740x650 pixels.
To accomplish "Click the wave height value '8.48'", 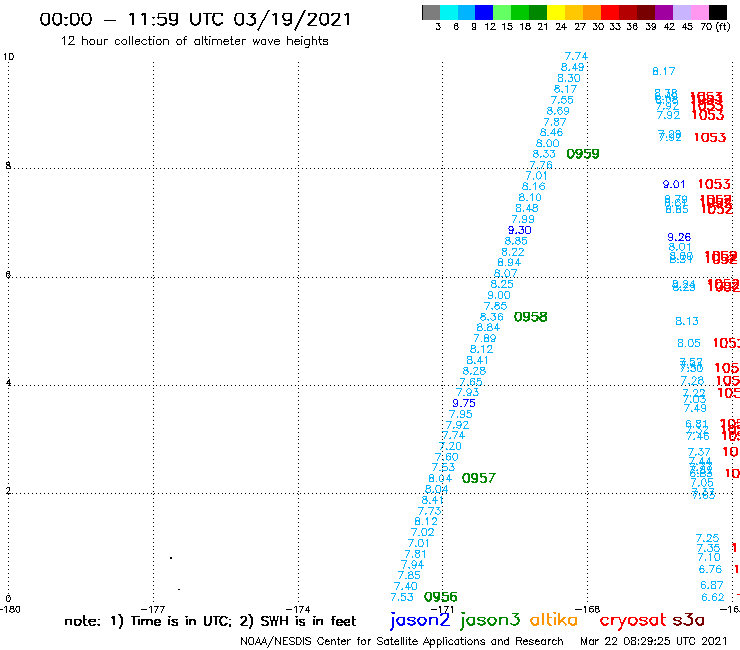I will coord(527,208).
